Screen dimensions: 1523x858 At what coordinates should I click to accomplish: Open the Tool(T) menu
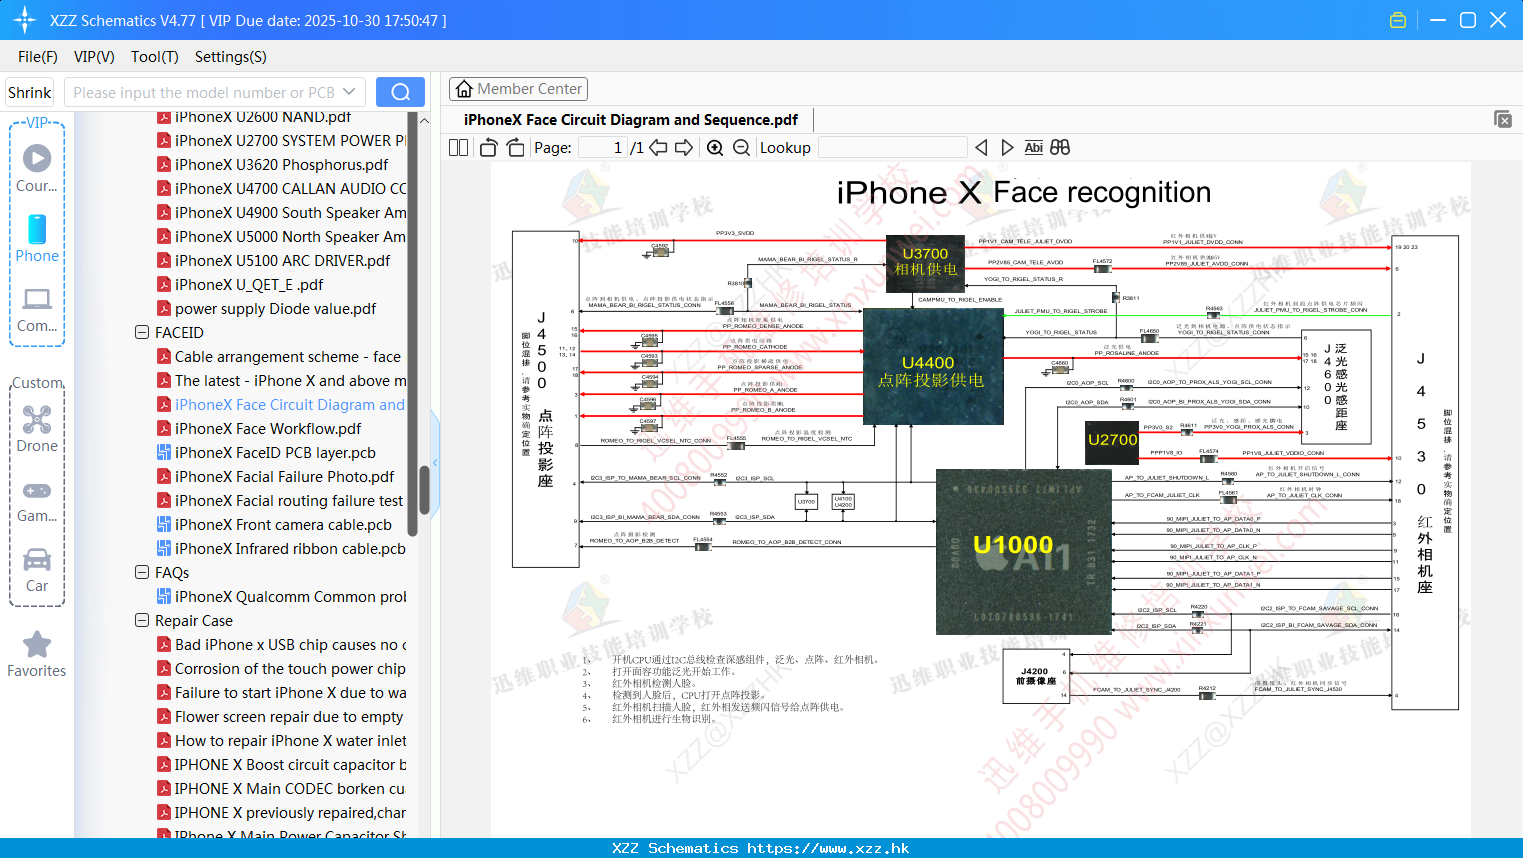155,57
